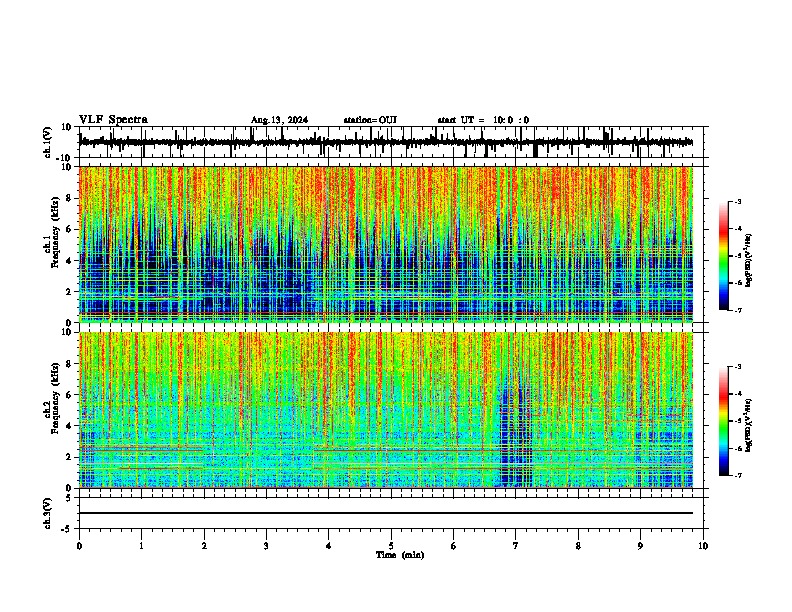Click the flat ch.3 voltage line
The image size is (792, 612).
[386, 513]
